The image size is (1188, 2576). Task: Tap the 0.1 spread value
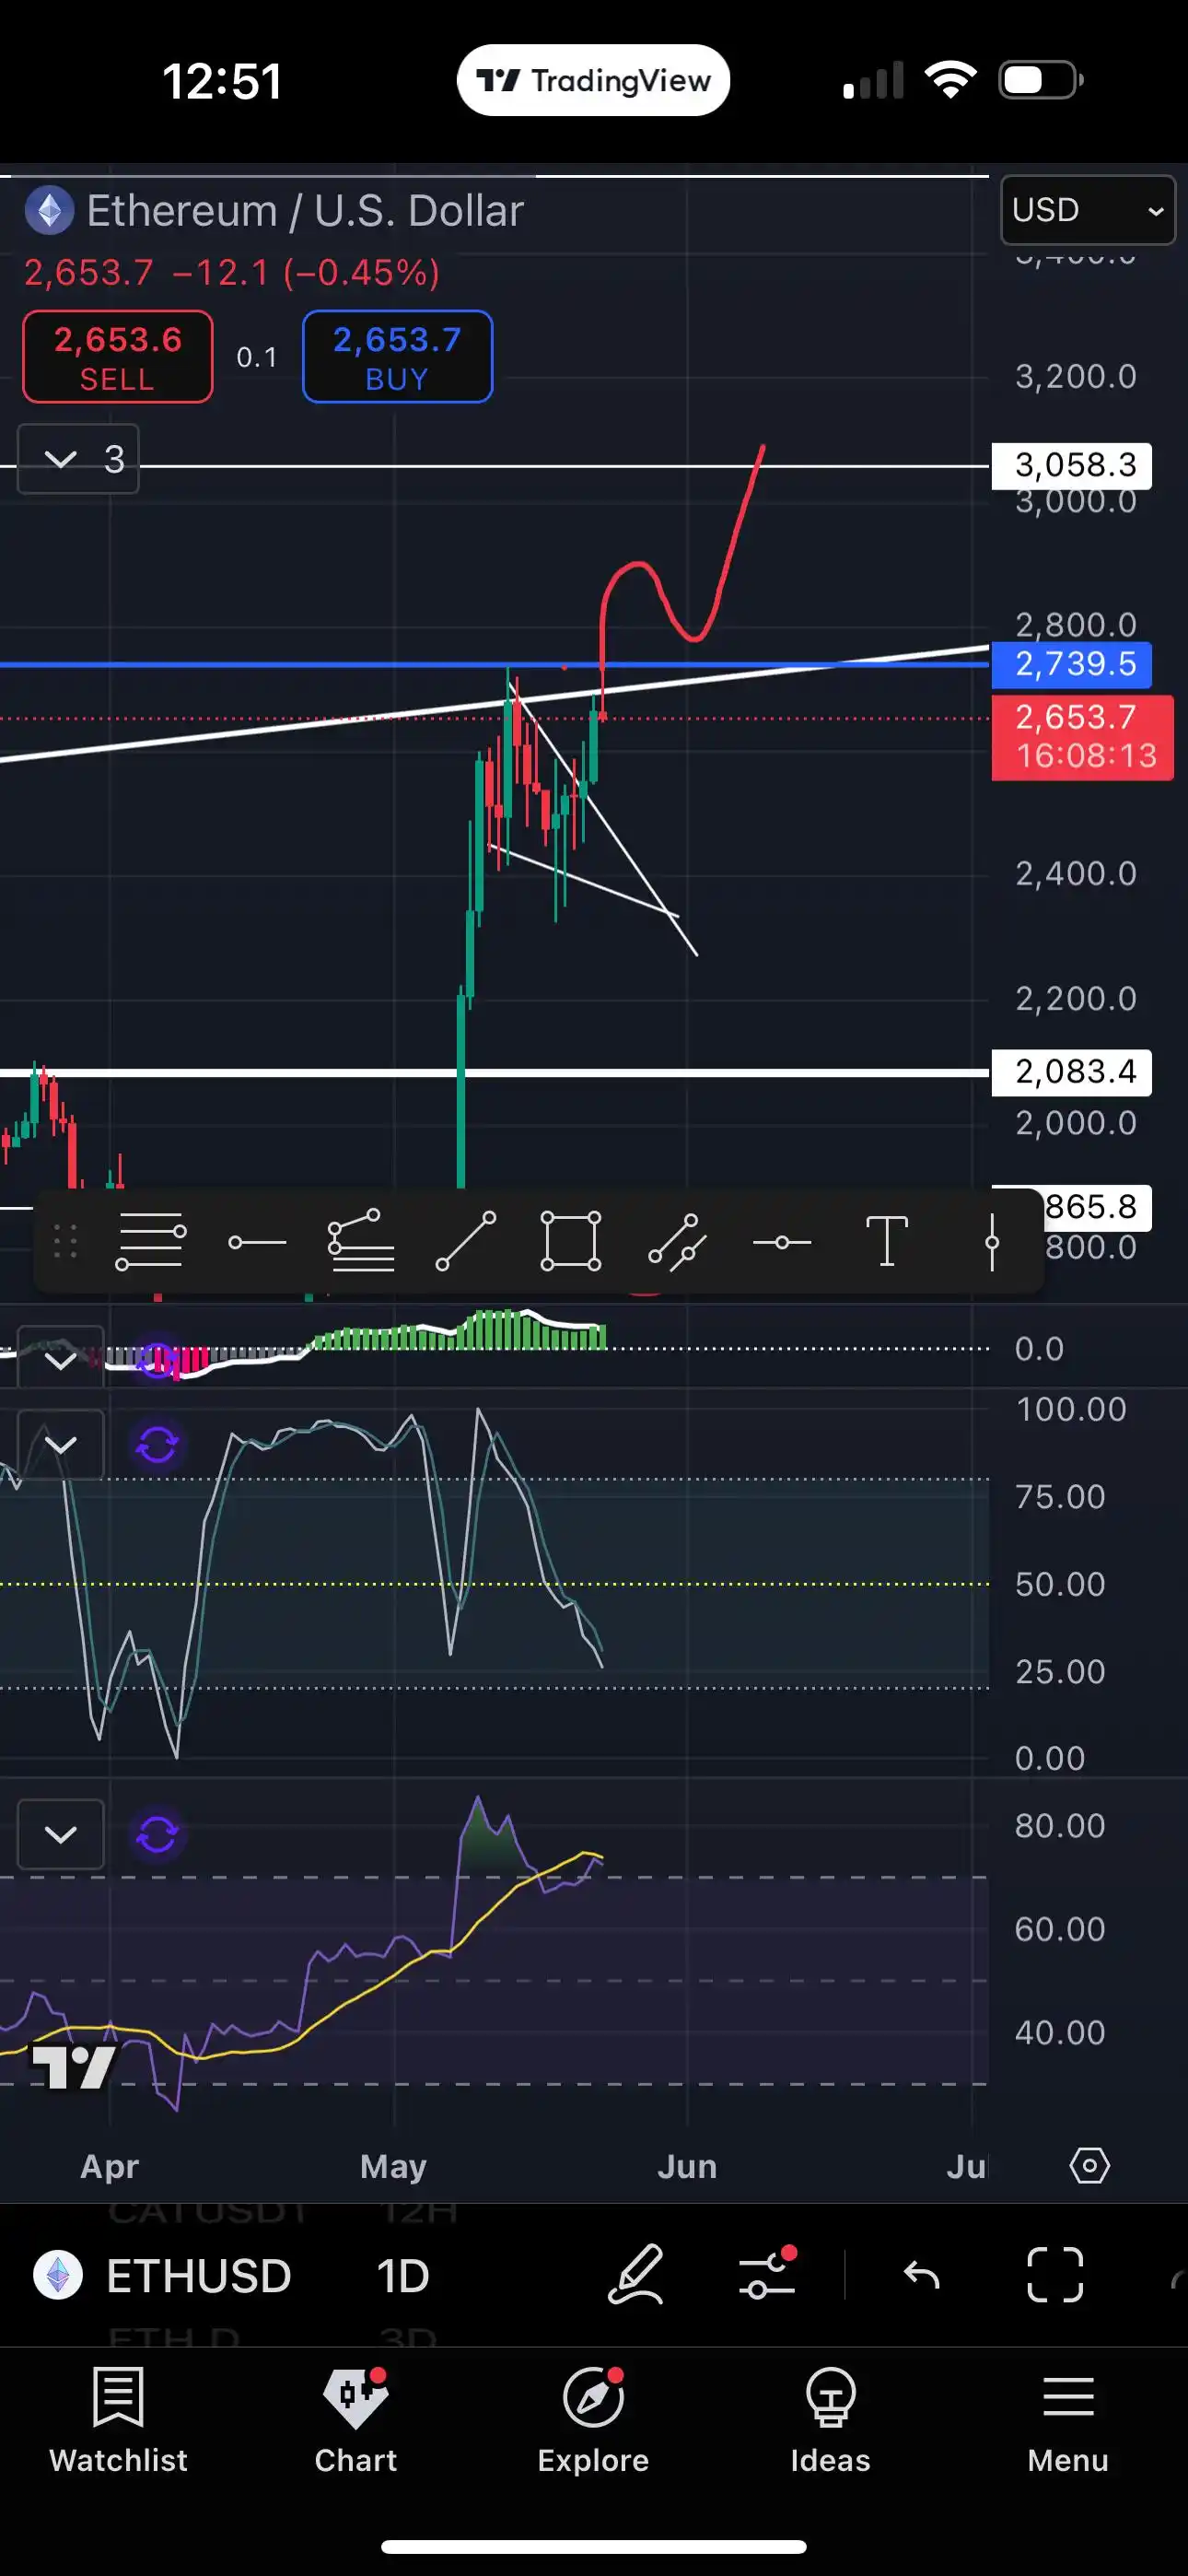pyautogui.click(x=257, y=357)
